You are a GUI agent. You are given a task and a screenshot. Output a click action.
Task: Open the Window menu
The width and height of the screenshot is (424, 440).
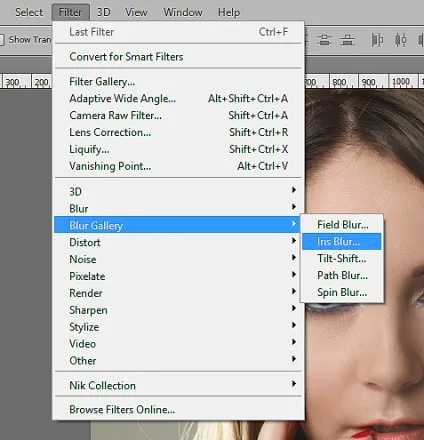(183, 12)
